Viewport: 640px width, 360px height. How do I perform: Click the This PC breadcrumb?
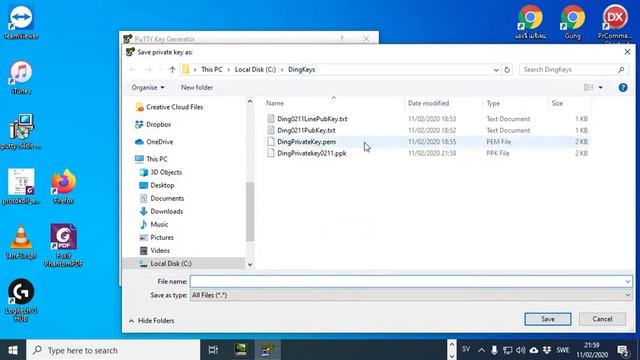click(x=212, y=70)
